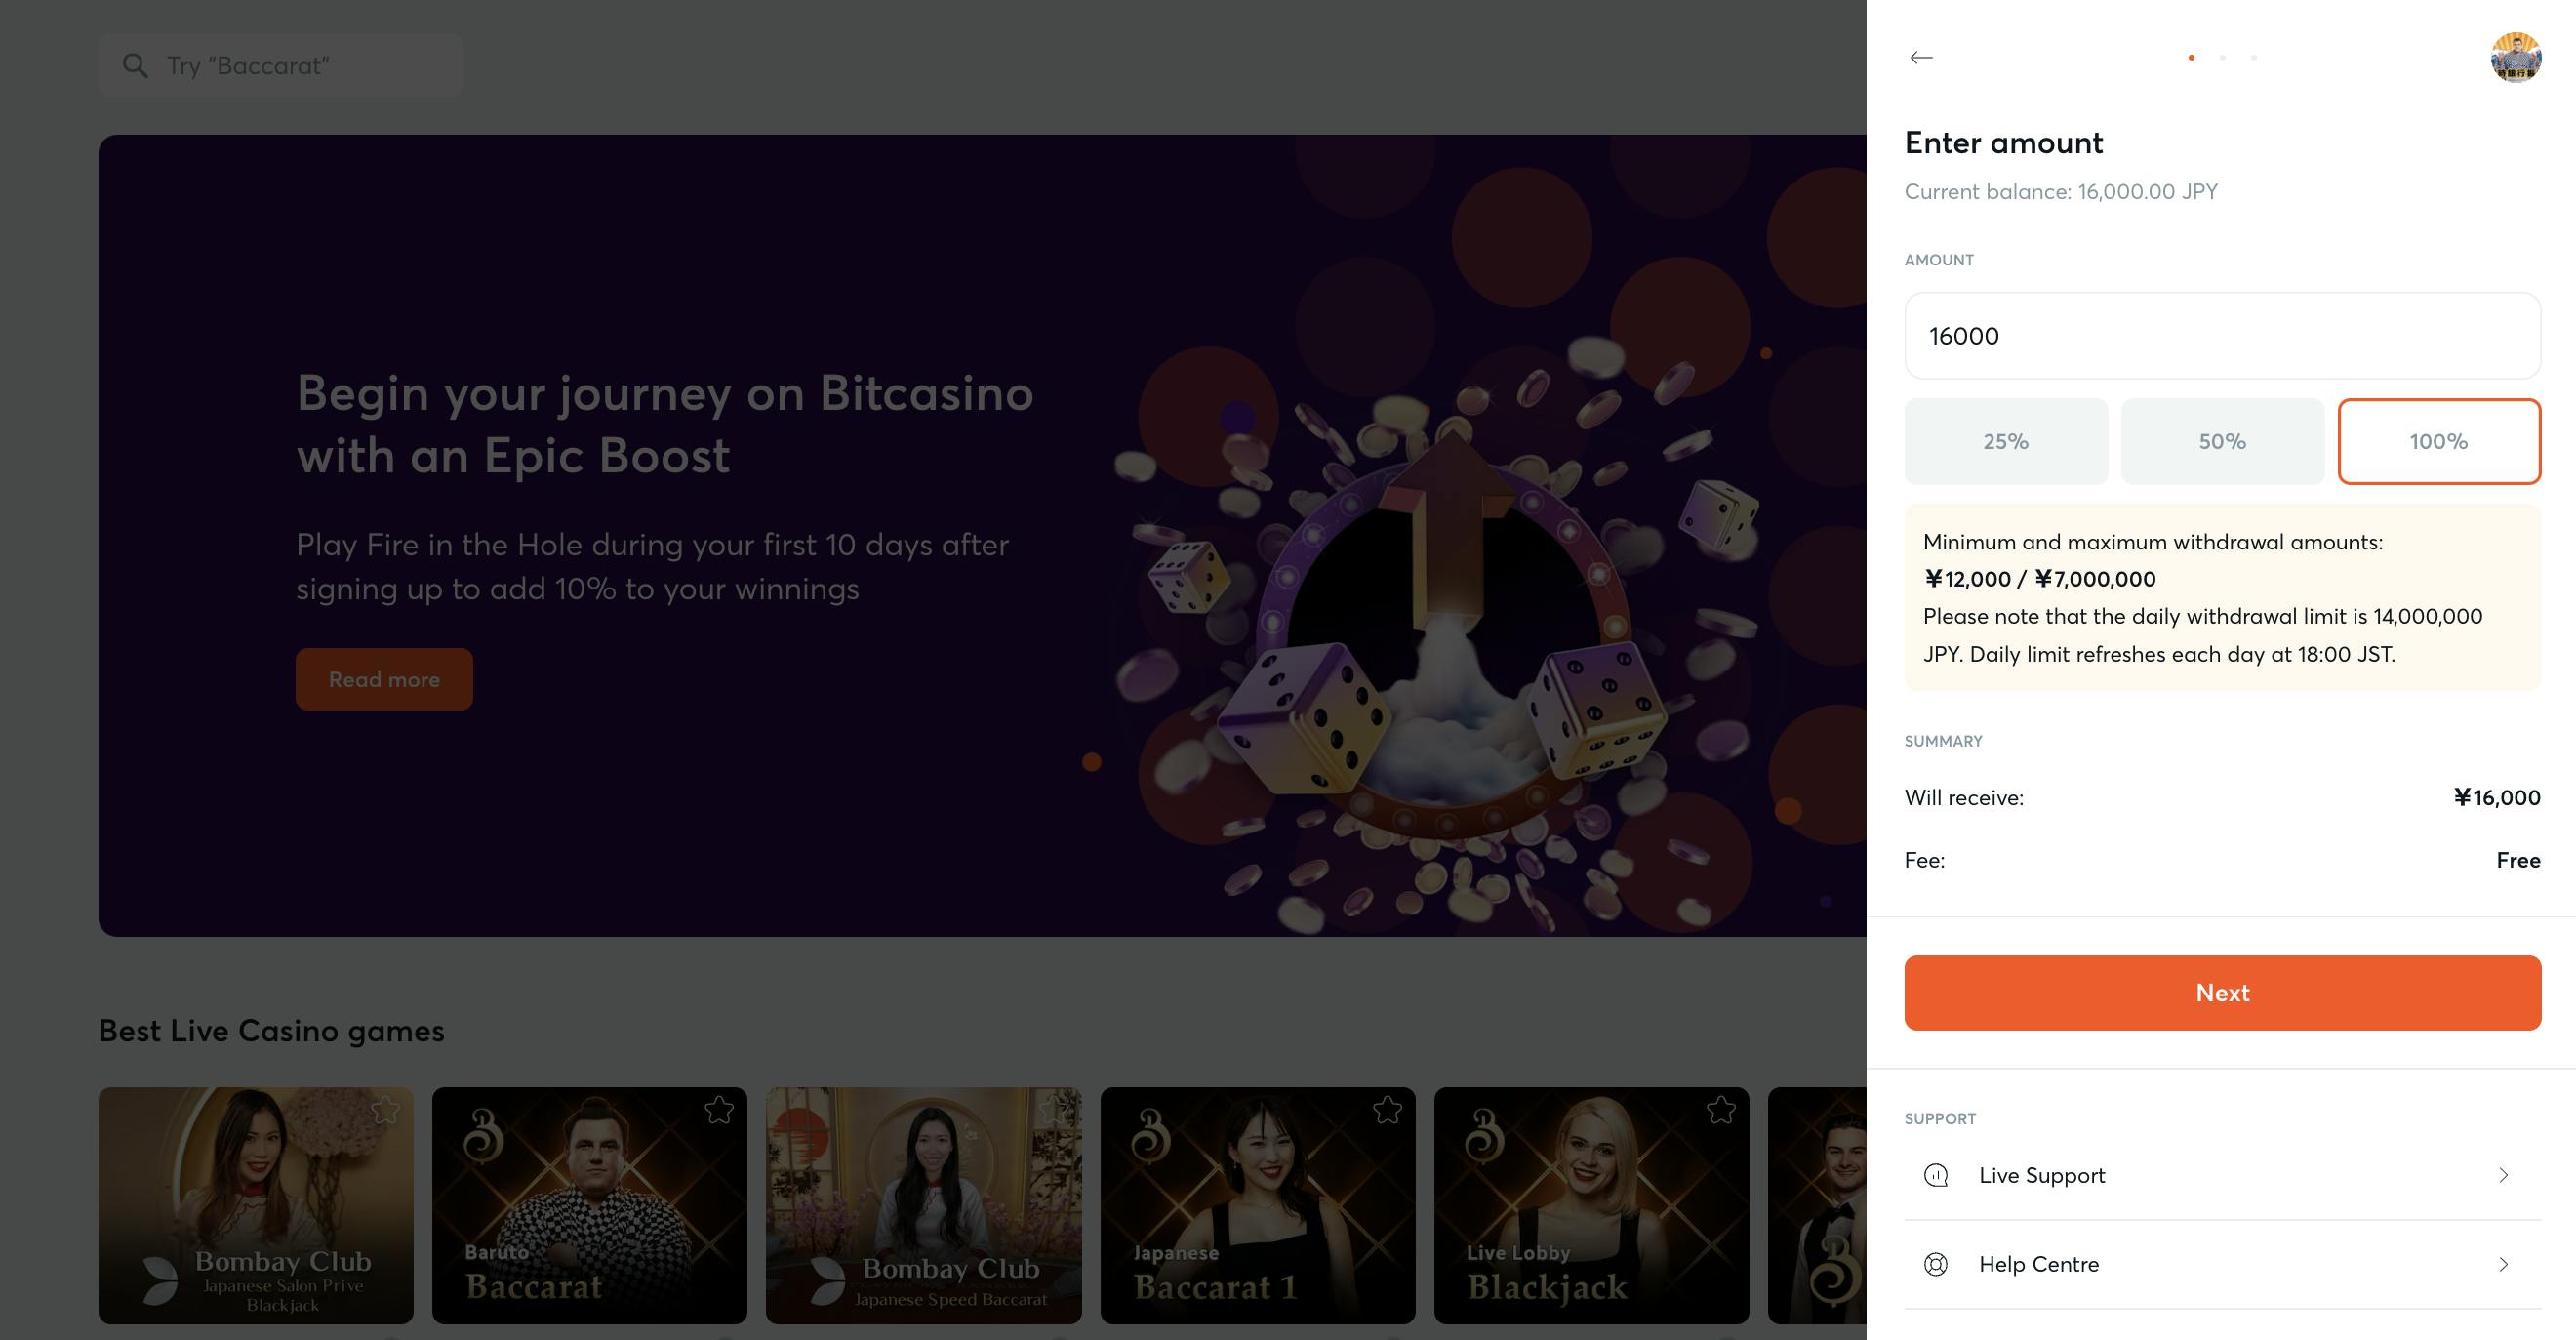Click the Try Baccarat search box

coord(300,66)
